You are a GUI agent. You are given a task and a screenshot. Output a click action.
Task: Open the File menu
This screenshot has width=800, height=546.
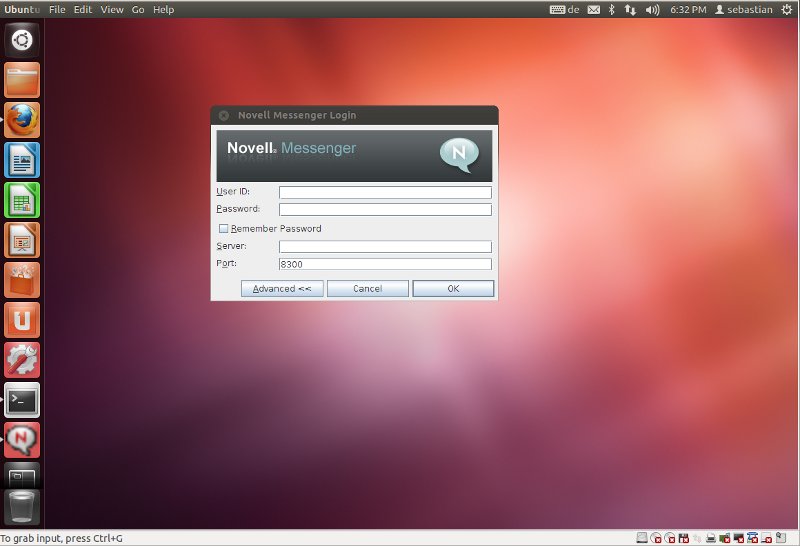click(x=57, y=10)
